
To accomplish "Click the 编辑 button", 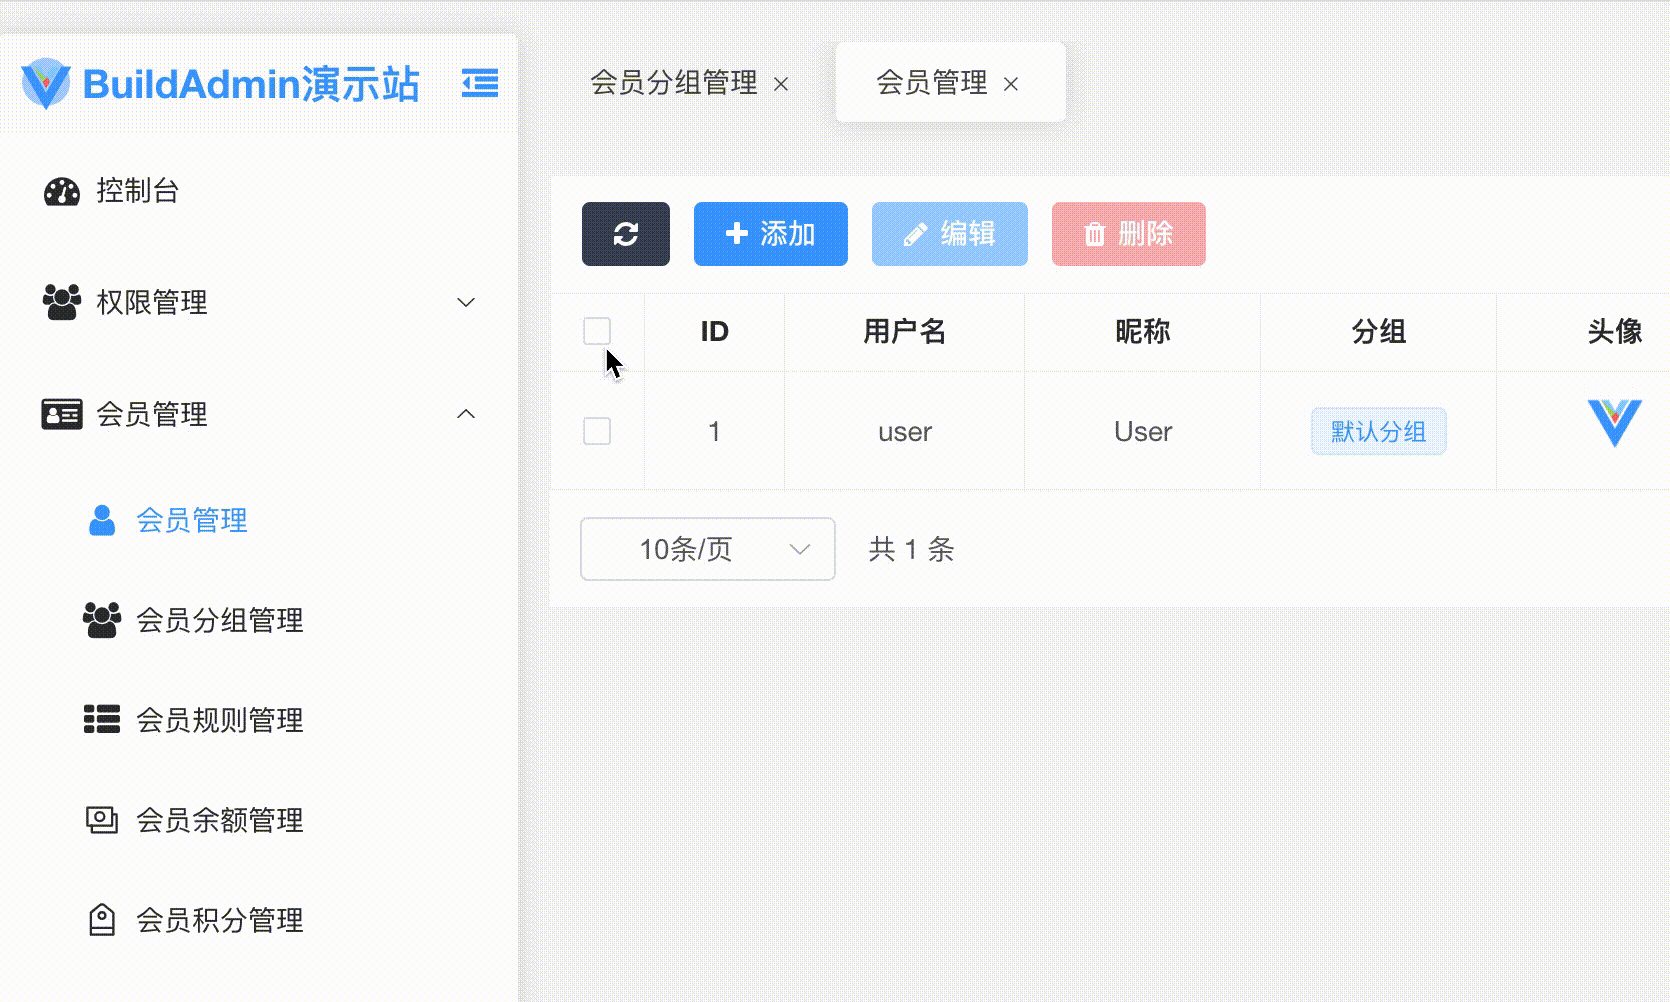I will click(x=950, y=234).
